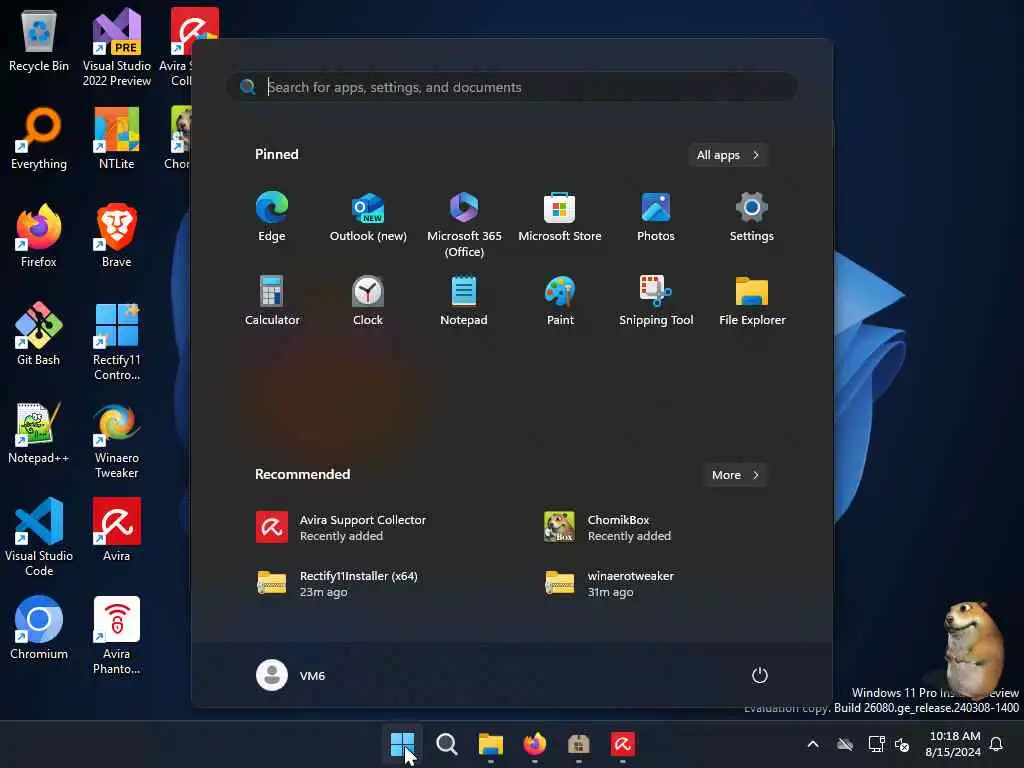
Task: Select Visual Studio Code desktop shortcut
Action: [39, 537]
